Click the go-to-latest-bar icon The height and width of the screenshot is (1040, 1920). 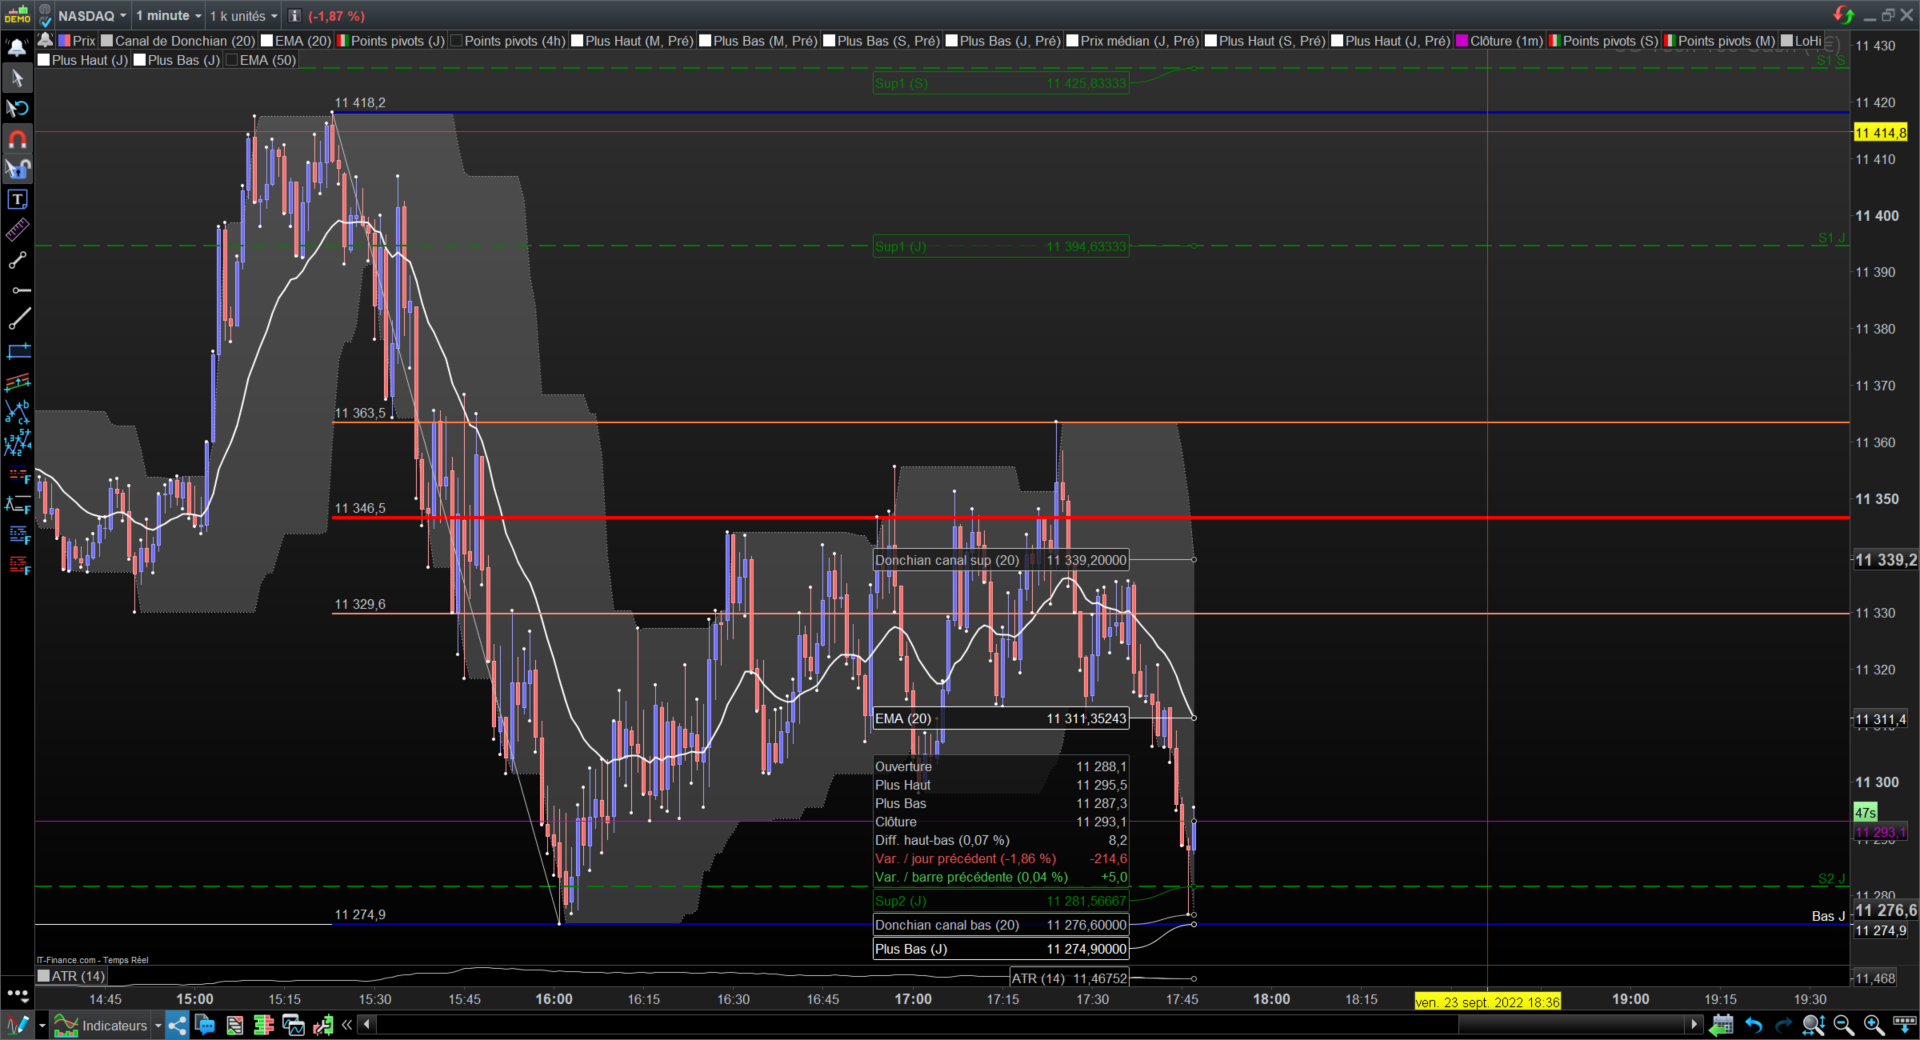click(1721, 1025)
